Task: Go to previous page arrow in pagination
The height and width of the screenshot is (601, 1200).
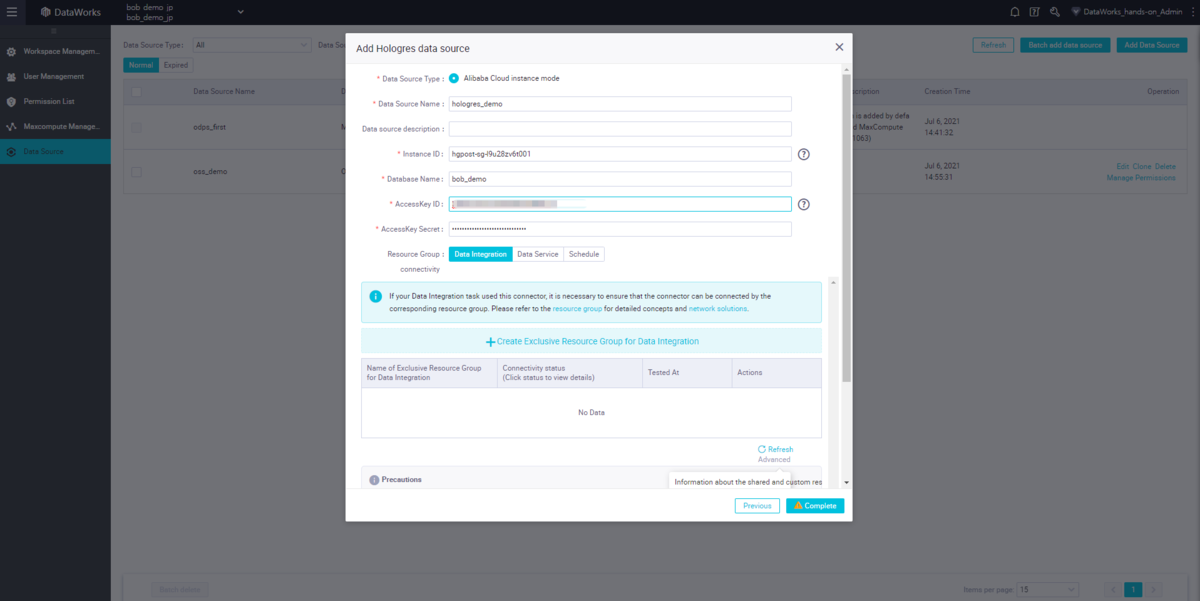Action: [x=1113, y=590]
